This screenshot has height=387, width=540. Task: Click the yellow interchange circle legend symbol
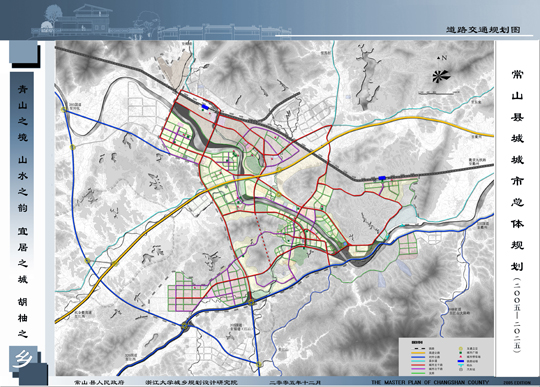point(461,348)
